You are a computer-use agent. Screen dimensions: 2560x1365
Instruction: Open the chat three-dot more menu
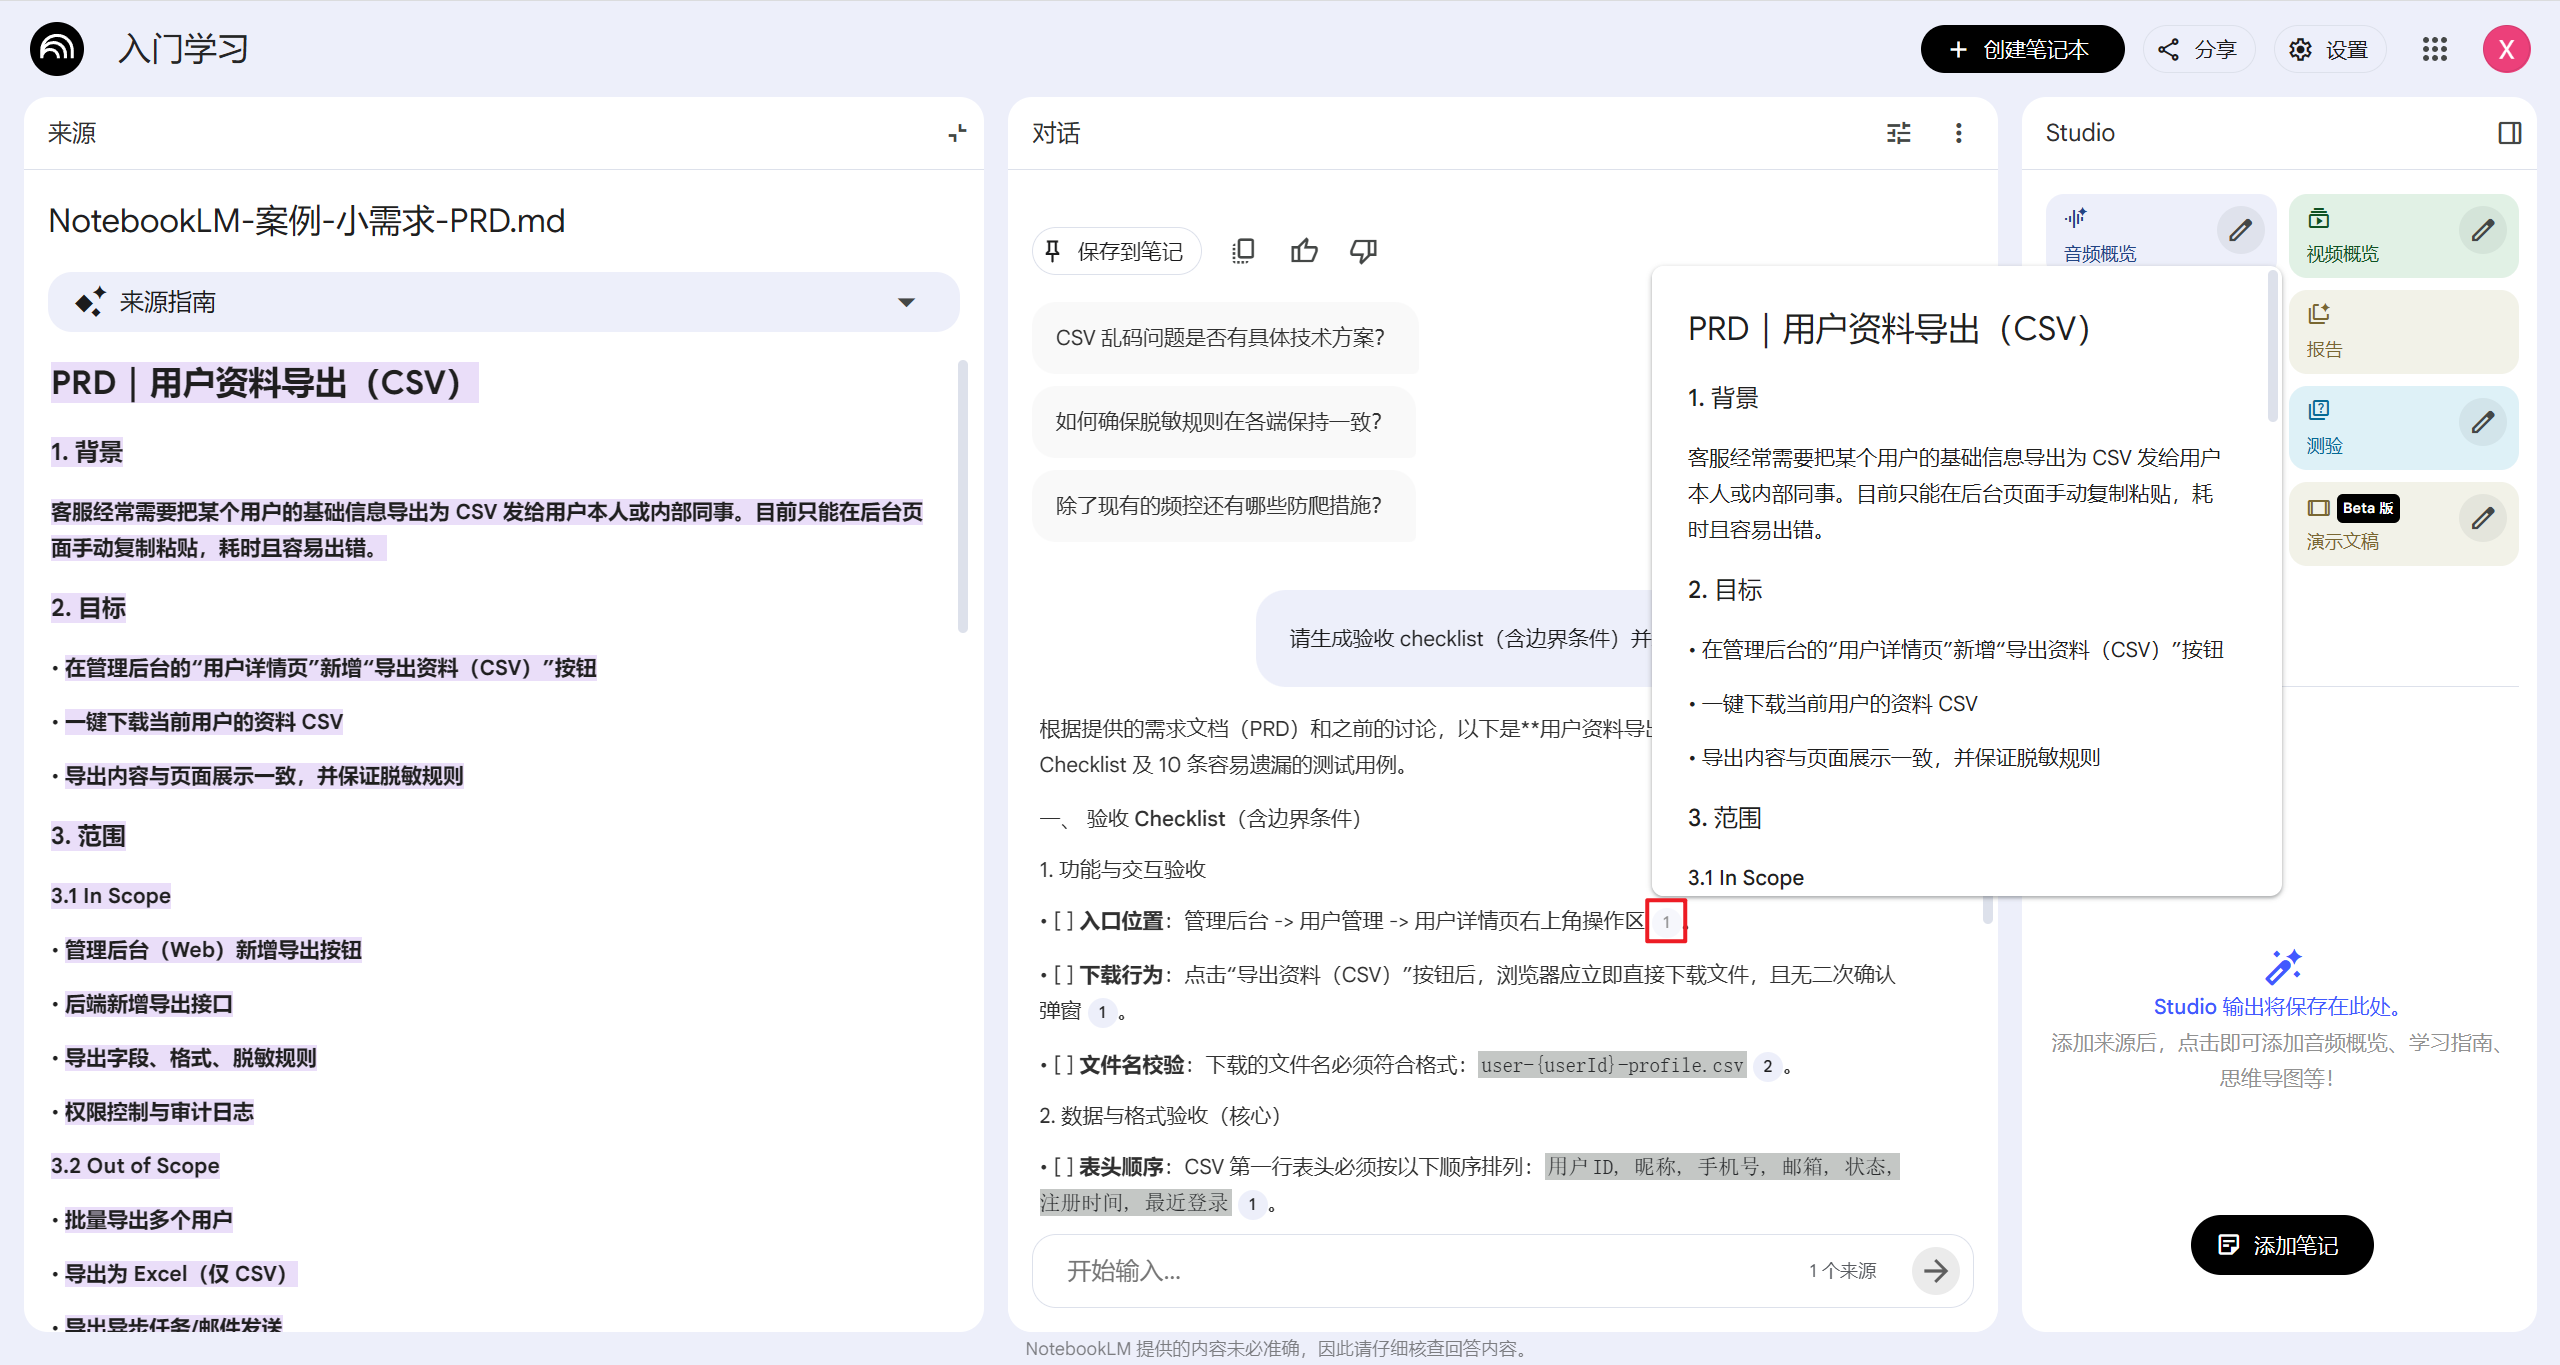1959,133
